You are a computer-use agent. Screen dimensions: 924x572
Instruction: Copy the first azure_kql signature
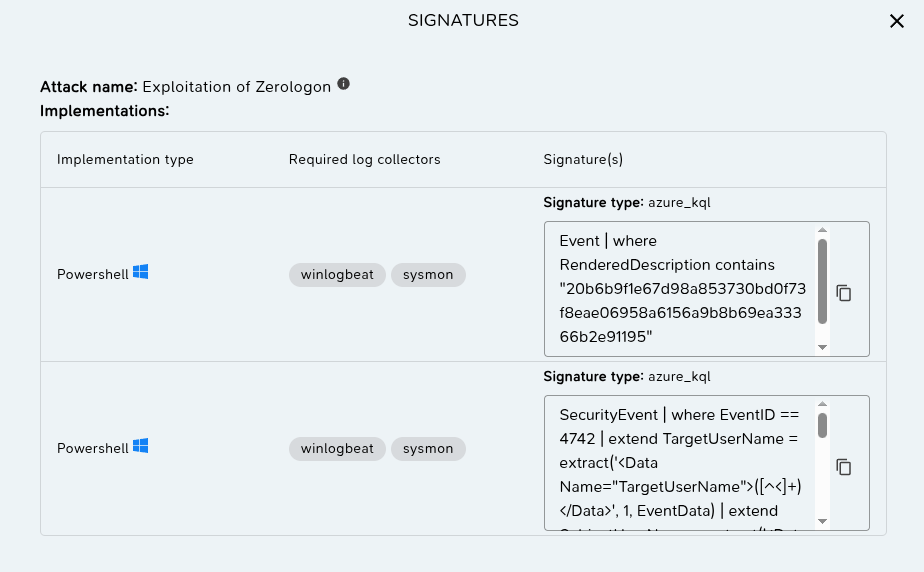(844, 293)
